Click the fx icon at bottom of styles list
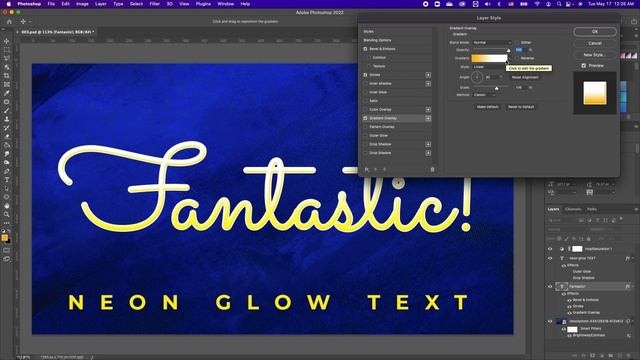The image size is (640, 360). click(x=367, y=169)
